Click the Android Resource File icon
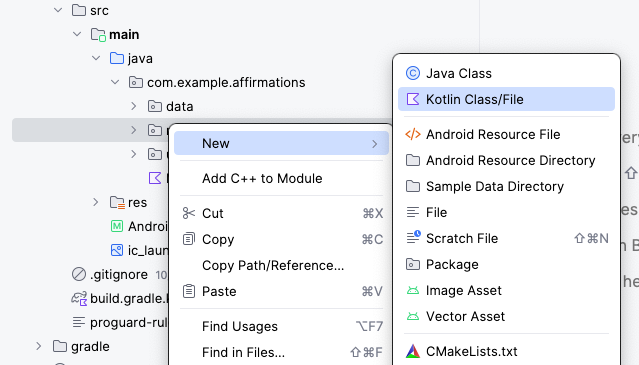Viewport: 639px width, 365px height. pyautogui.click(x=413, y=134)
